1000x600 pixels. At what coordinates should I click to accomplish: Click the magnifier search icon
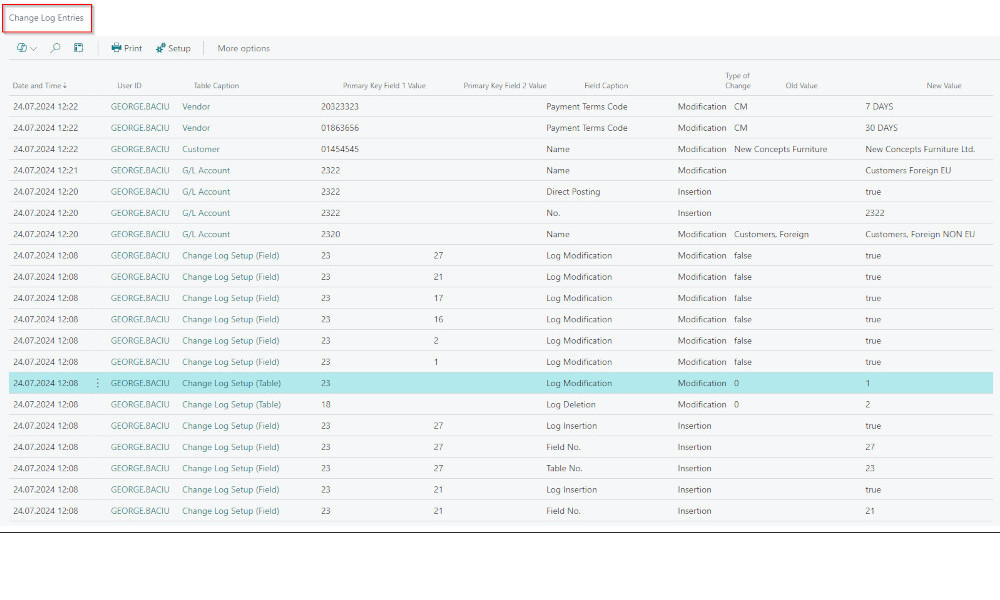[x=55, y=48]
